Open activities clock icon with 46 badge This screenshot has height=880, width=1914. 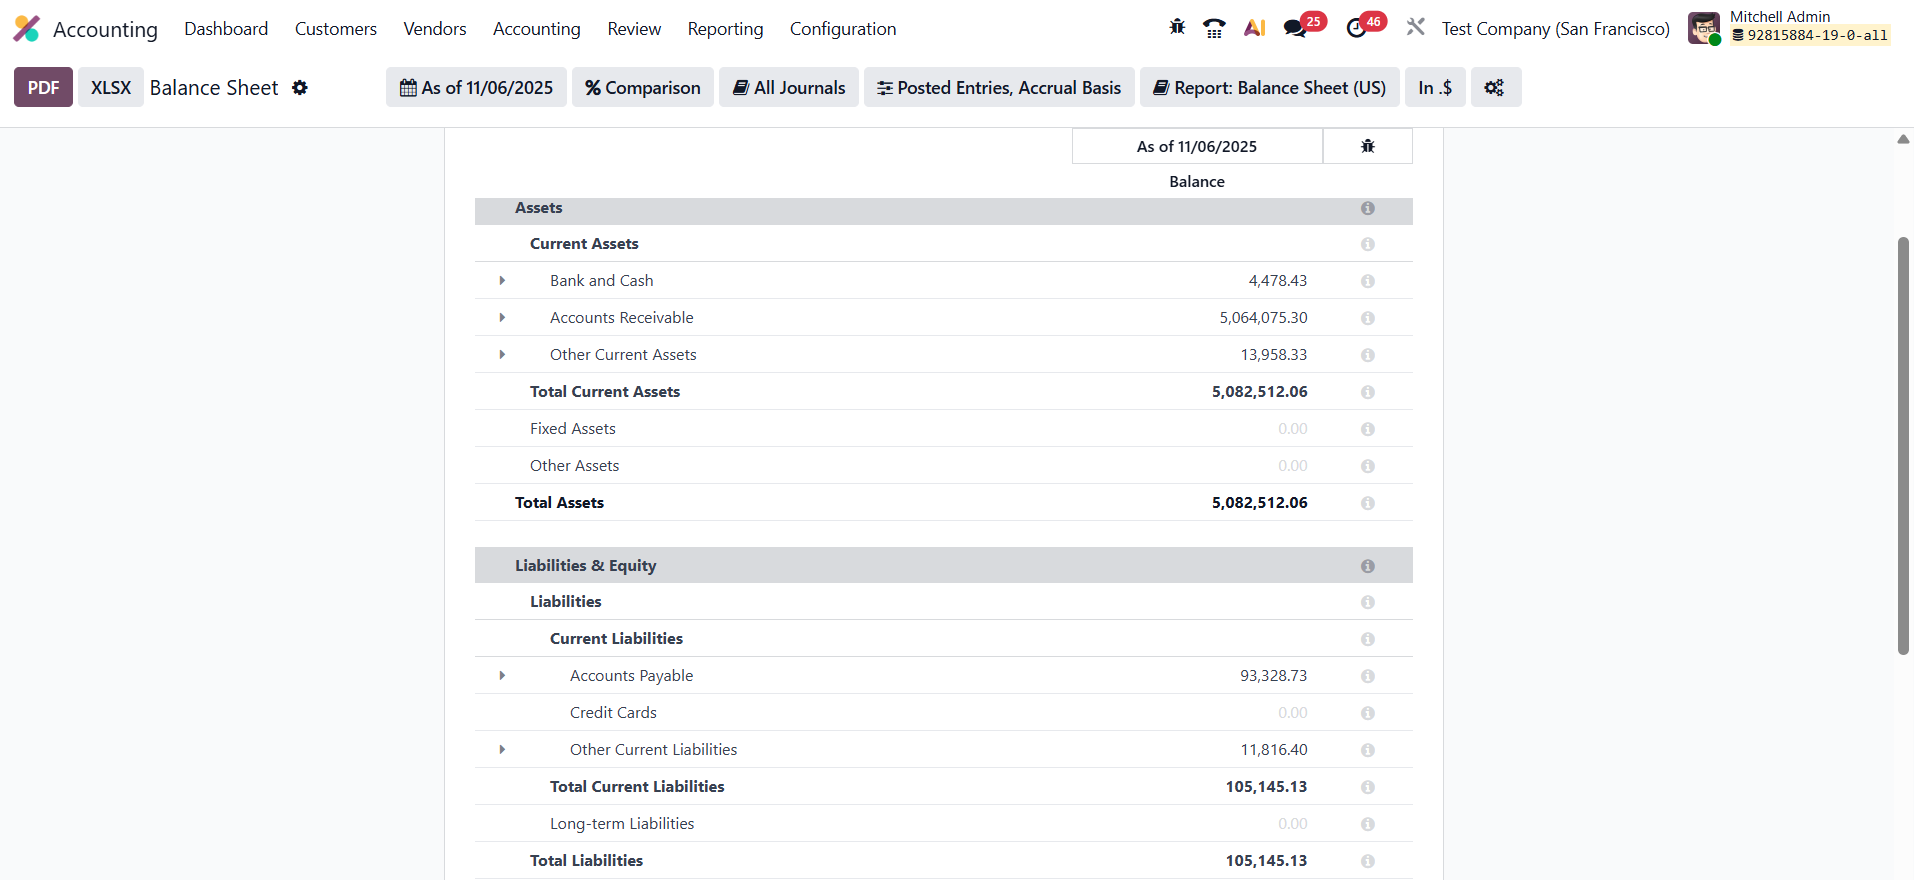(1356, 28)
